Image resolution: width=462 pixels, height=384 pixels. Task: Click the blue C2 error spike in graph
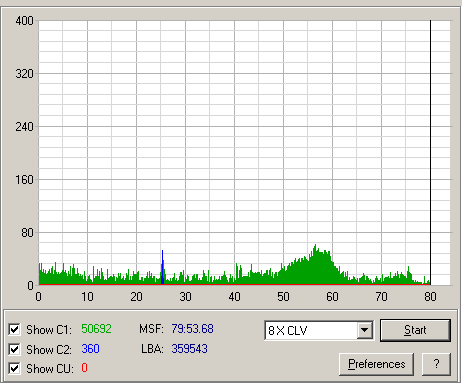[x=162, y=267]
